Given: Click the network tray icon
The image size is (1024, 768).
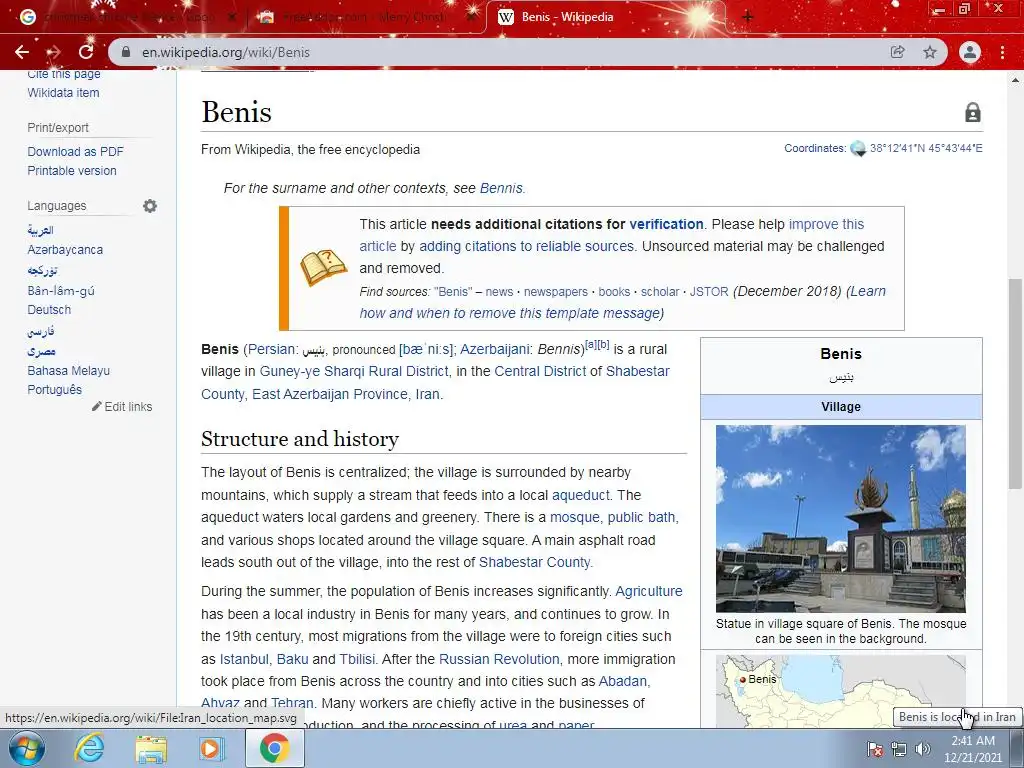Looking at the screenshot, I should [x=899, y=749].
